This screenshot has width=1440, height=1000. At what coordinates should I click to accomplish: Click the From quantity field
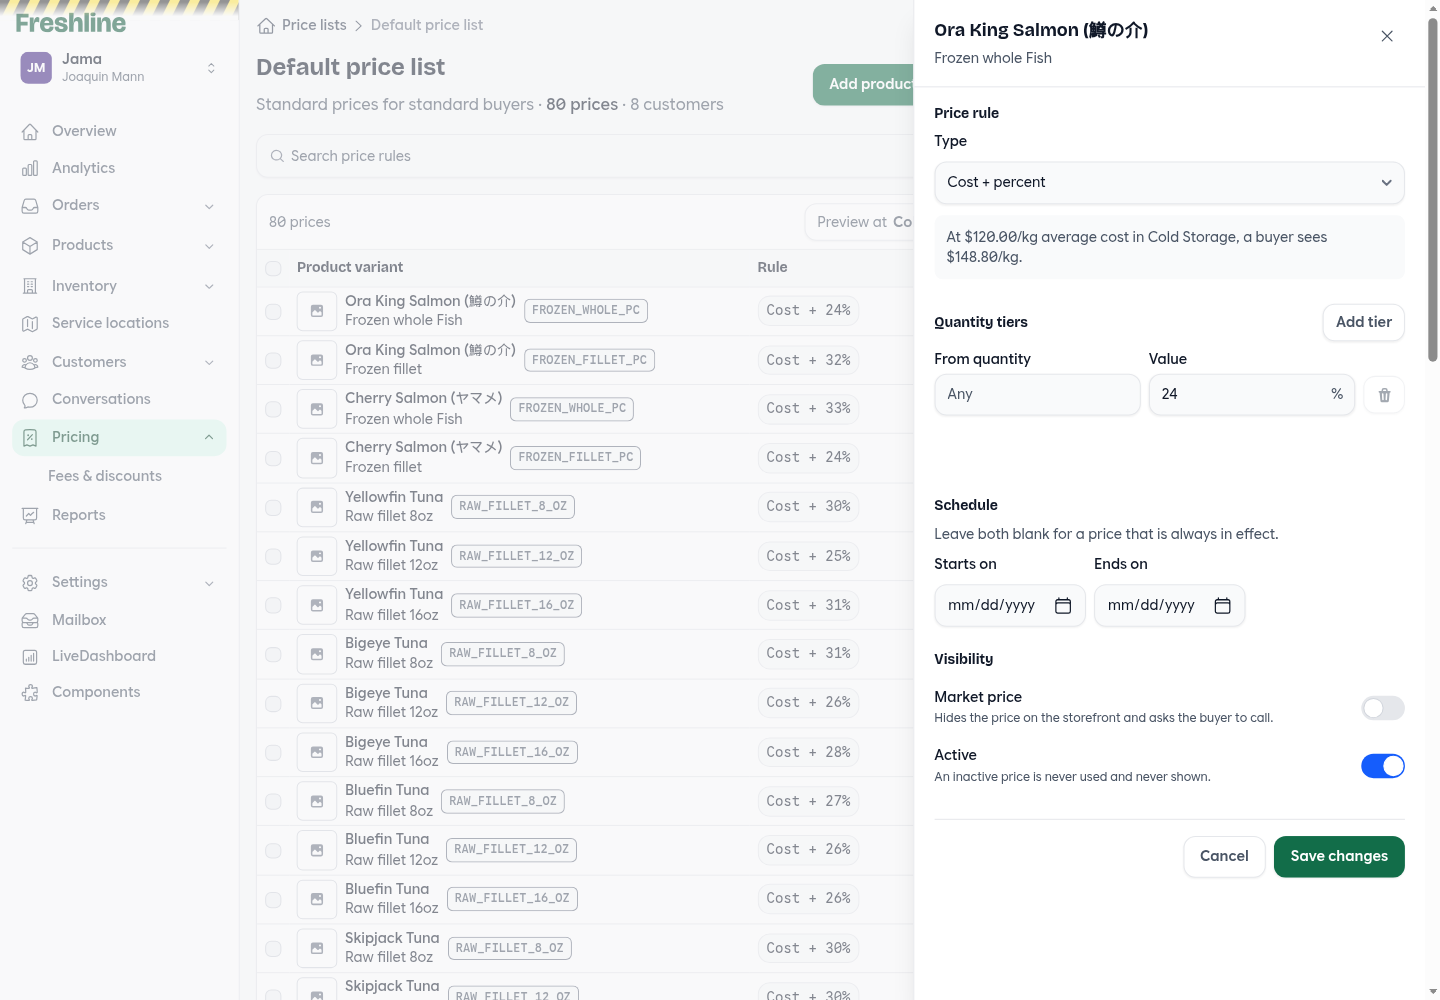[1037, 395]
